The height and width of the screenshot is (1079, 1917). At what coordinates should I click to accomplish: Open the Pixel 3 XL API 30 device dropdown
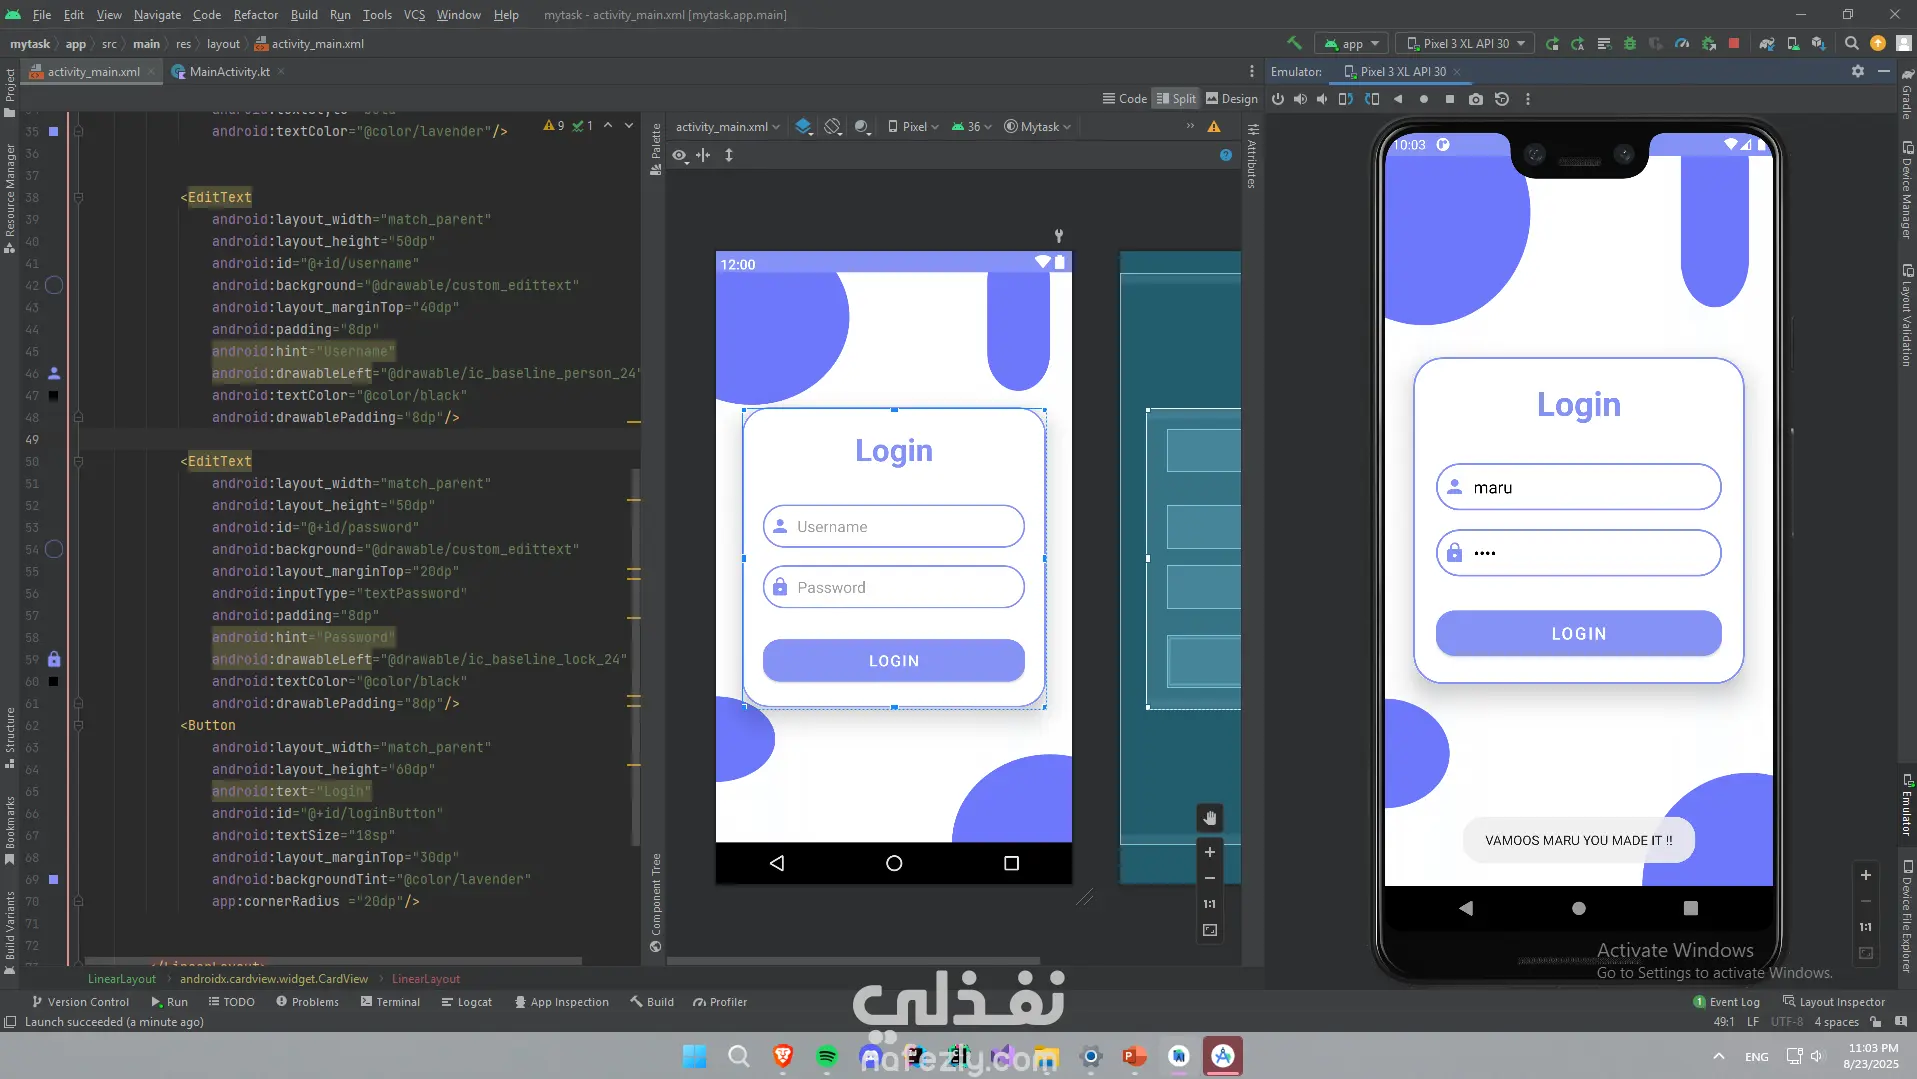pos(1465,43)
